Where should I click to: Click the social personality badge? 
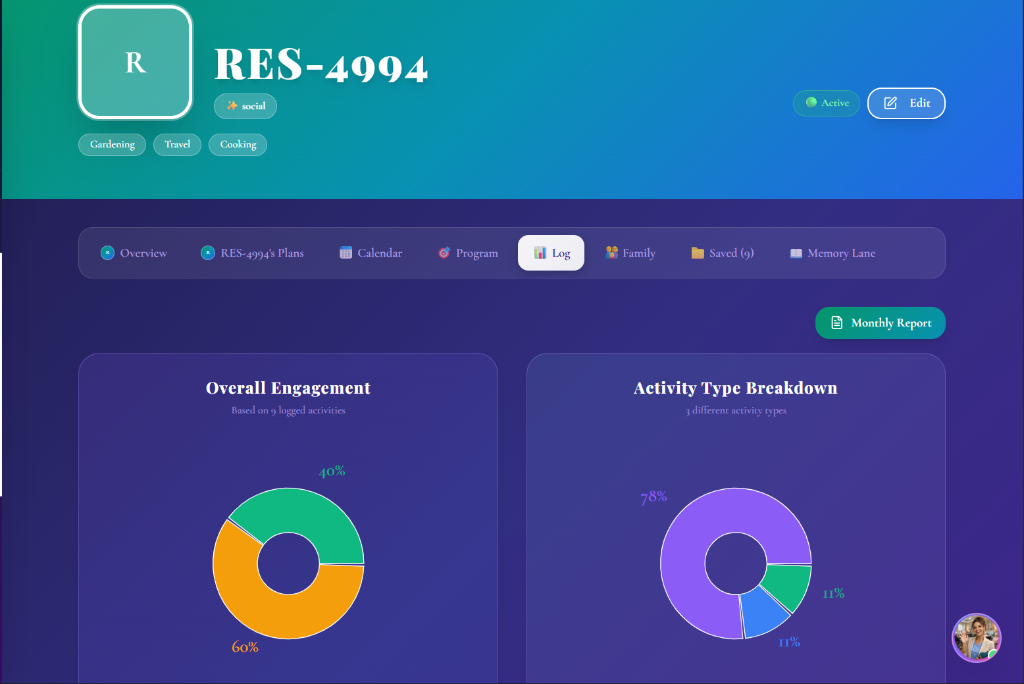(x=246, y=106)
